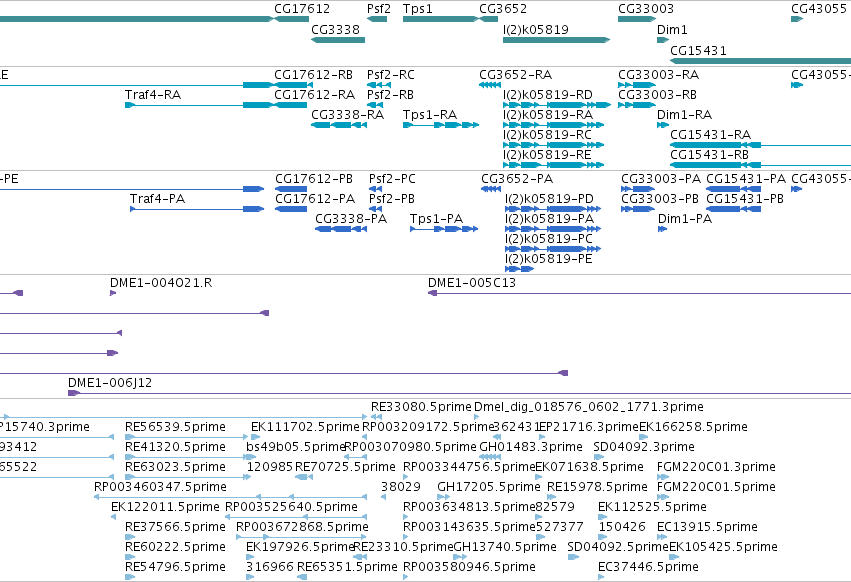The width and height of the screenshot is (851, 582).
Task: Click protein Tps1-PA
Action: tap(436, 219)
